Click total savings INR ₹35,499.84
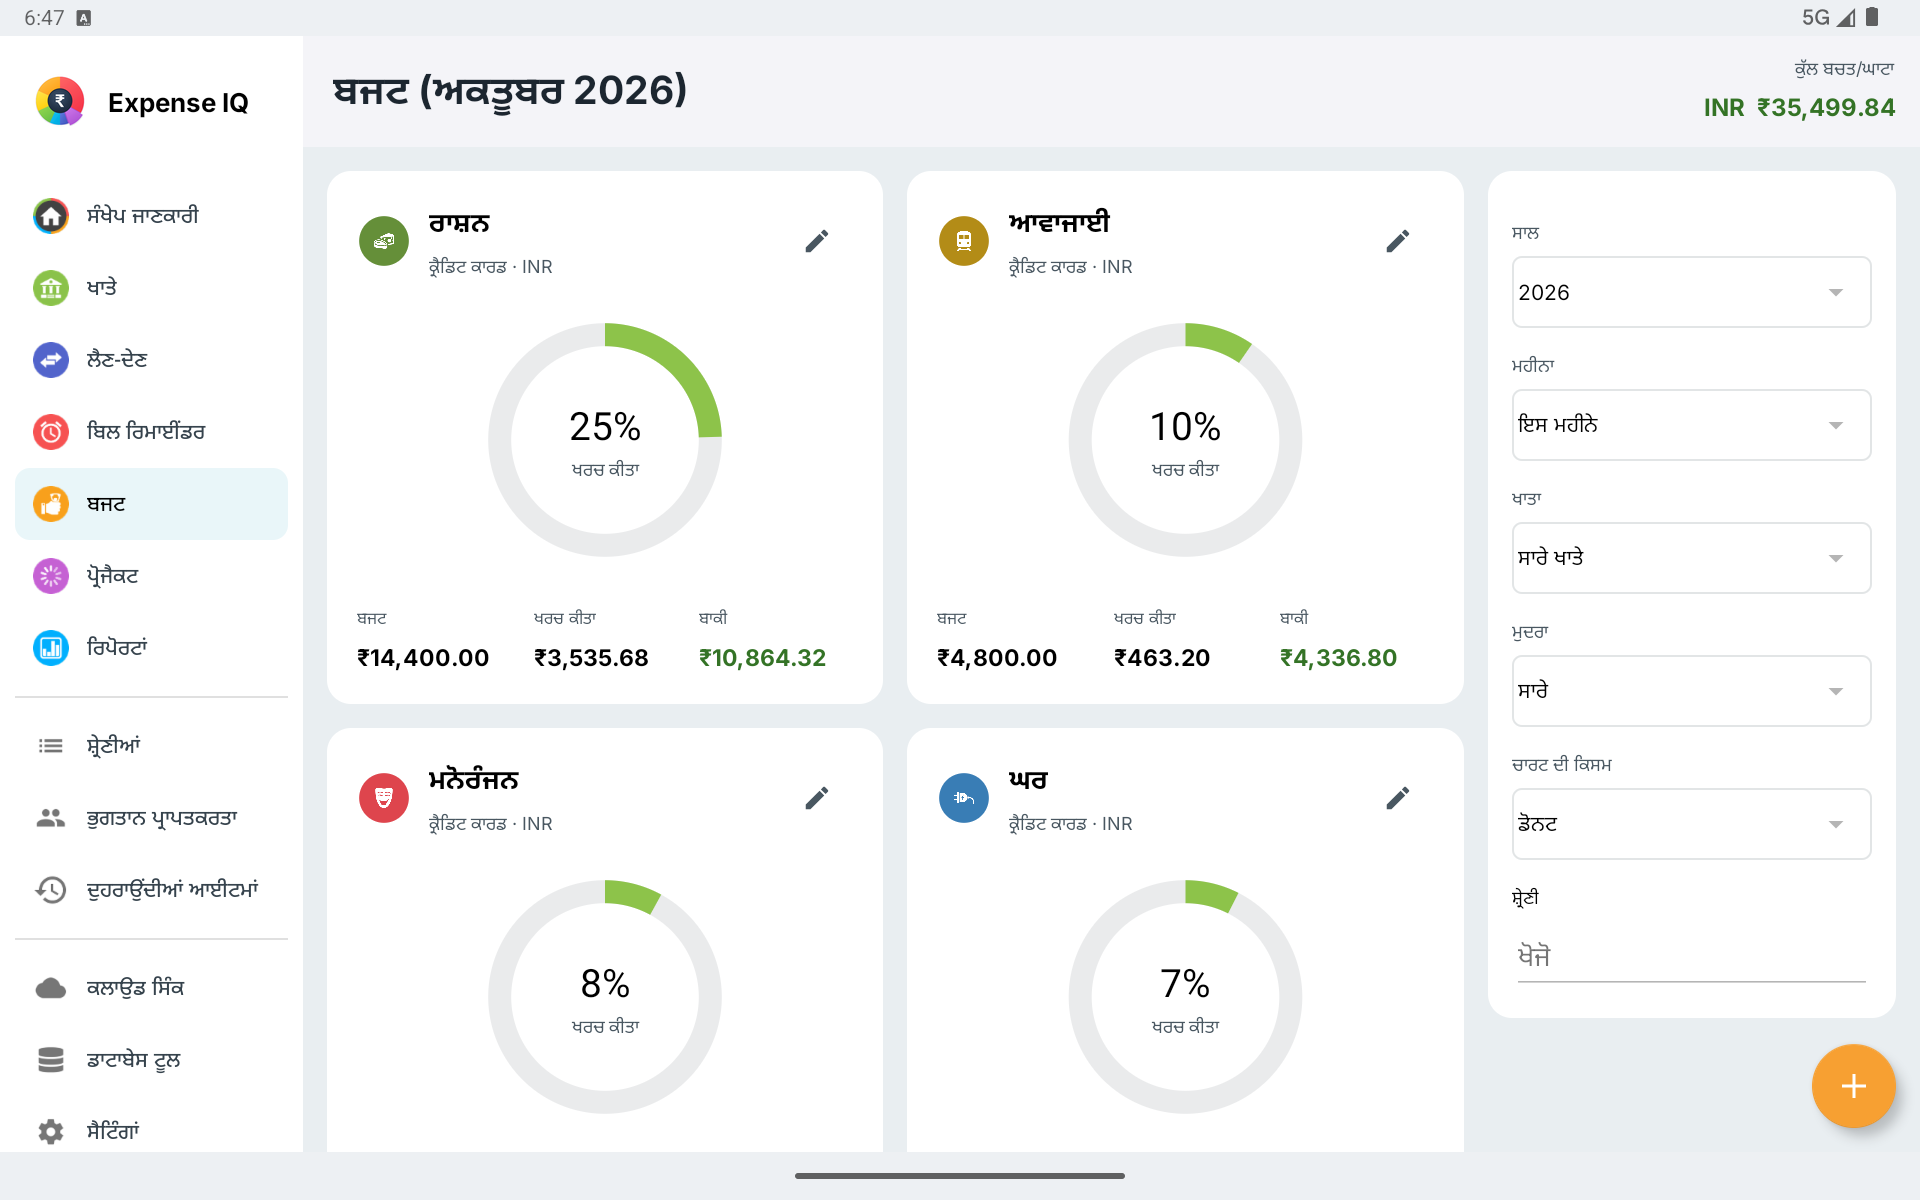 point(1799,108)
